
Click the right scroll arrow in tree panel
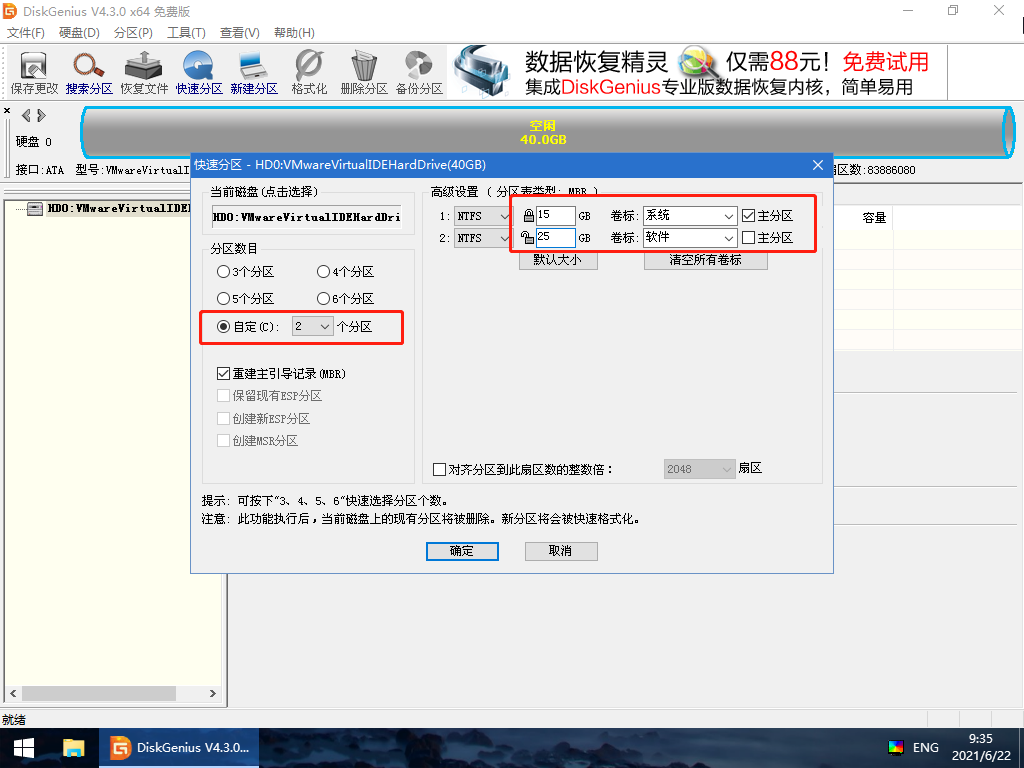213,693
